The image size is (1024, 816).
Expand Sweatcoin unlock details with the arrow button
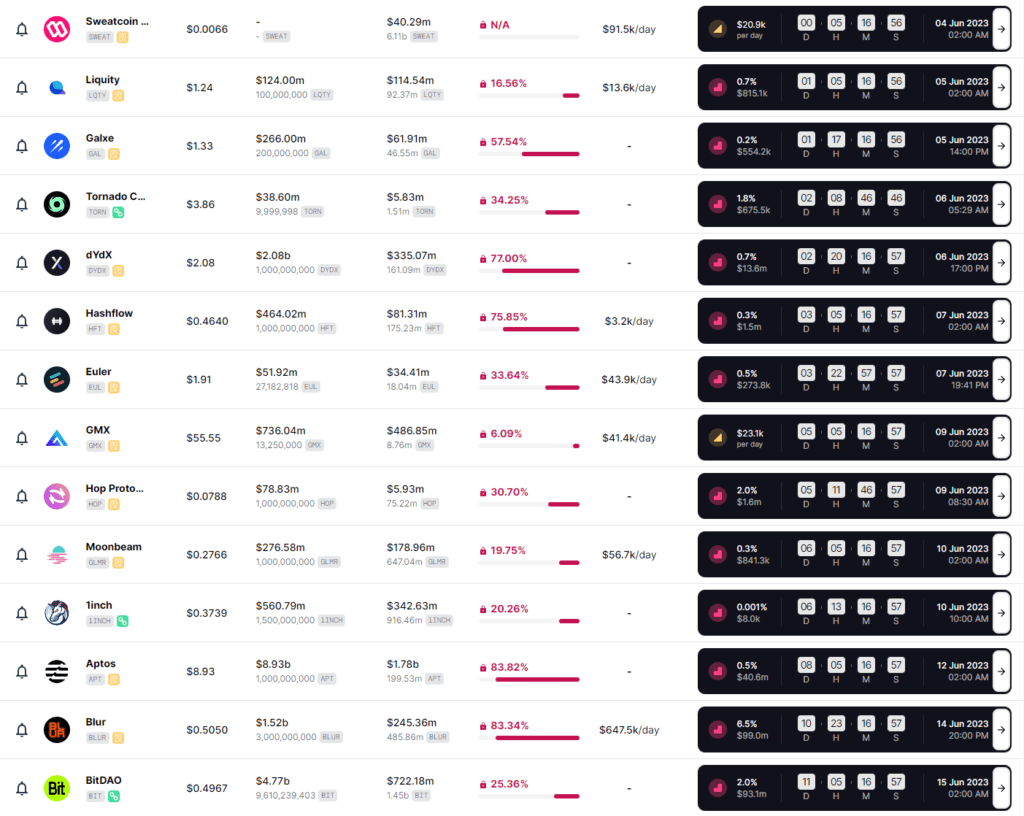[1001, 29]
